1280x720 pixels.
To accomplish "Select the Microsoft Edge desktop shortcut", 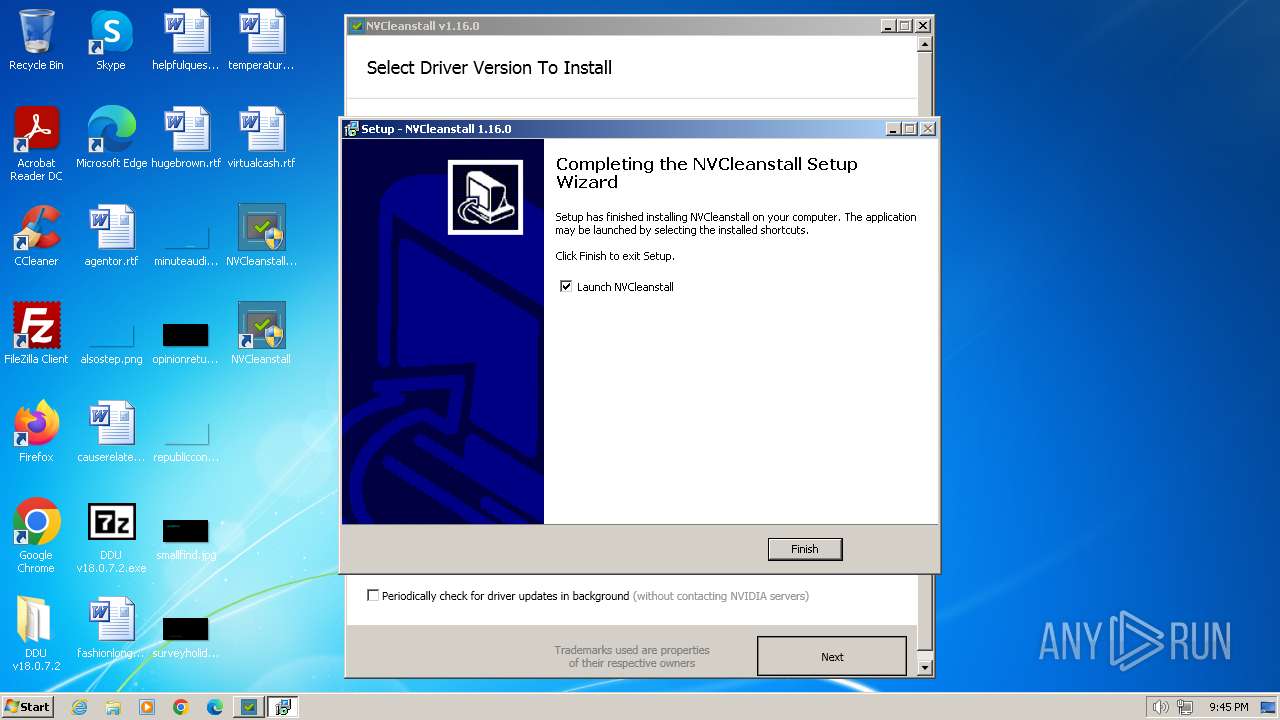I will point(111,138).
